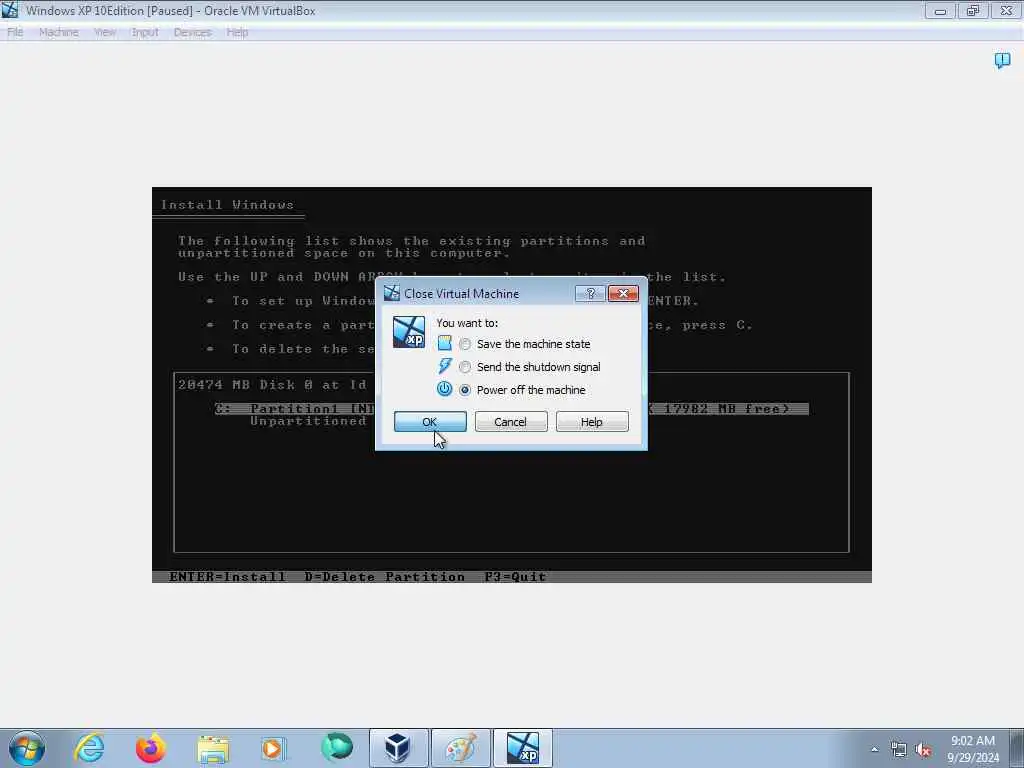
Task: Click F3=Quit in setup status bar
Action: (x=515, y=577)
